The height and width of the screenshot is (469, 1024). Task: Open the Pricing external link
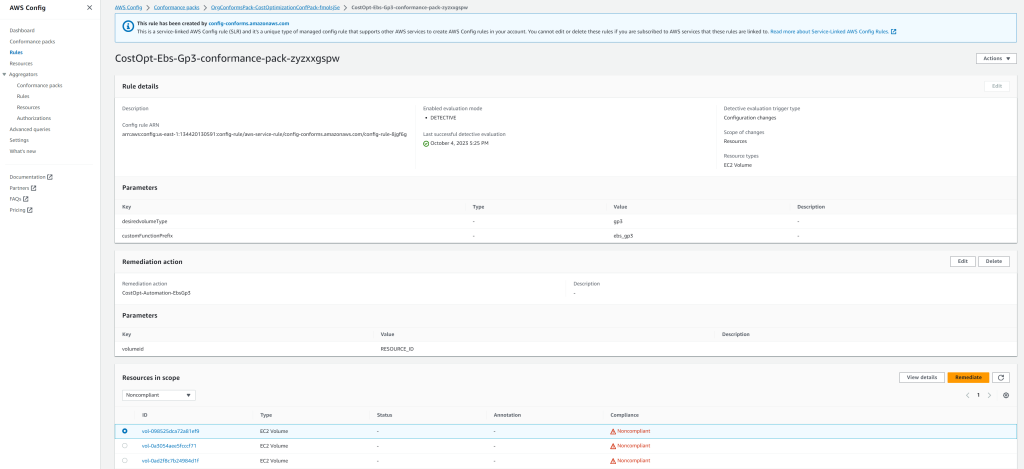tap(21, 210)
